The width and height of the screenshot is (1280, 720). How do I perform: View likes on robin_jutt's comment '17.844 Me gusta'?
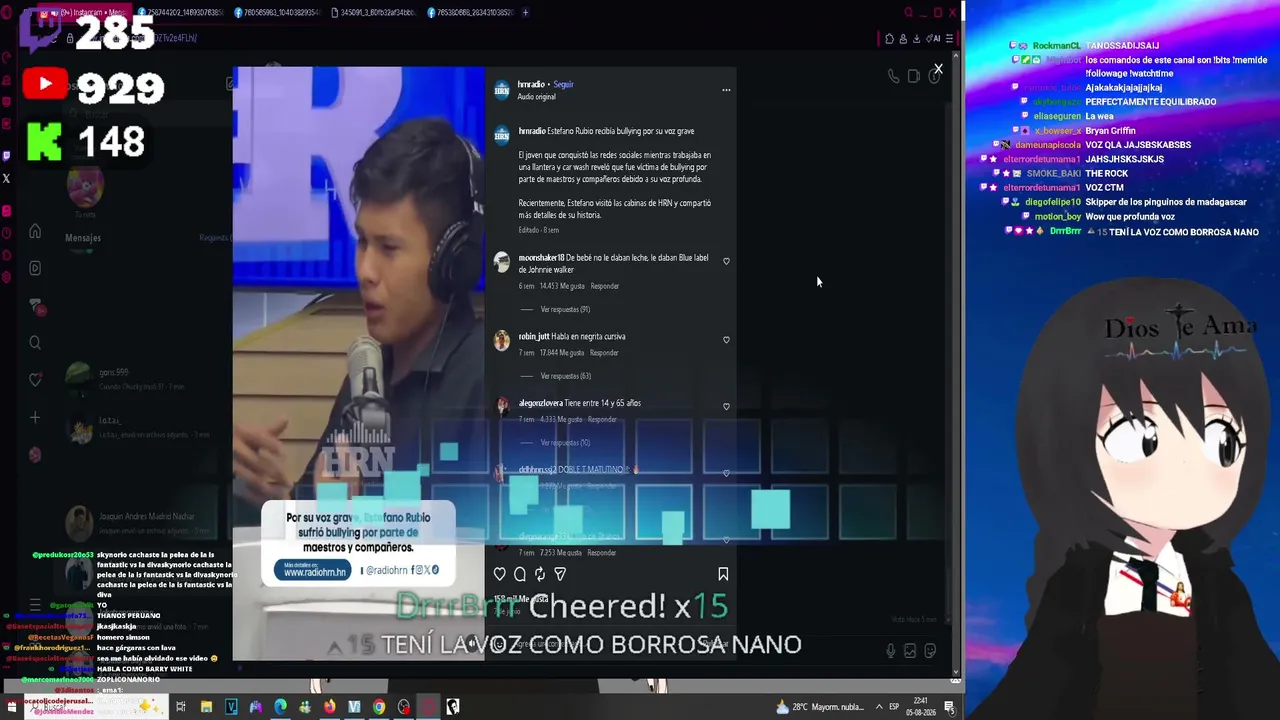(x=562, y=353)
